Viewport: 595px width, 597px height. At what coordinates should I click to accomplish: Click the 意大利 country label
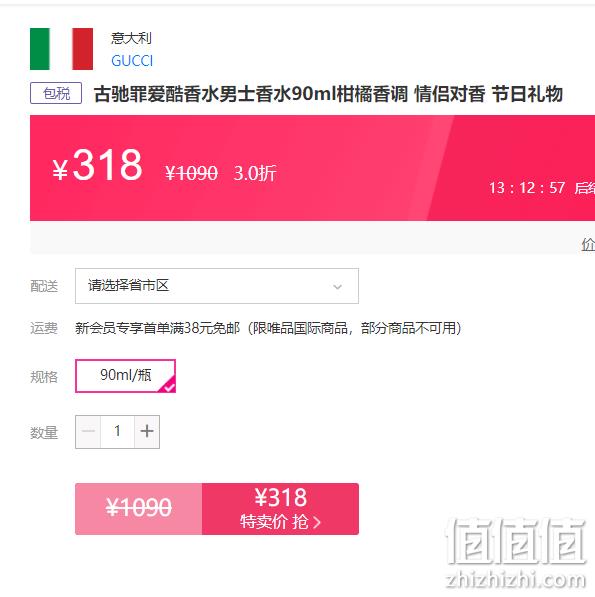131,38
